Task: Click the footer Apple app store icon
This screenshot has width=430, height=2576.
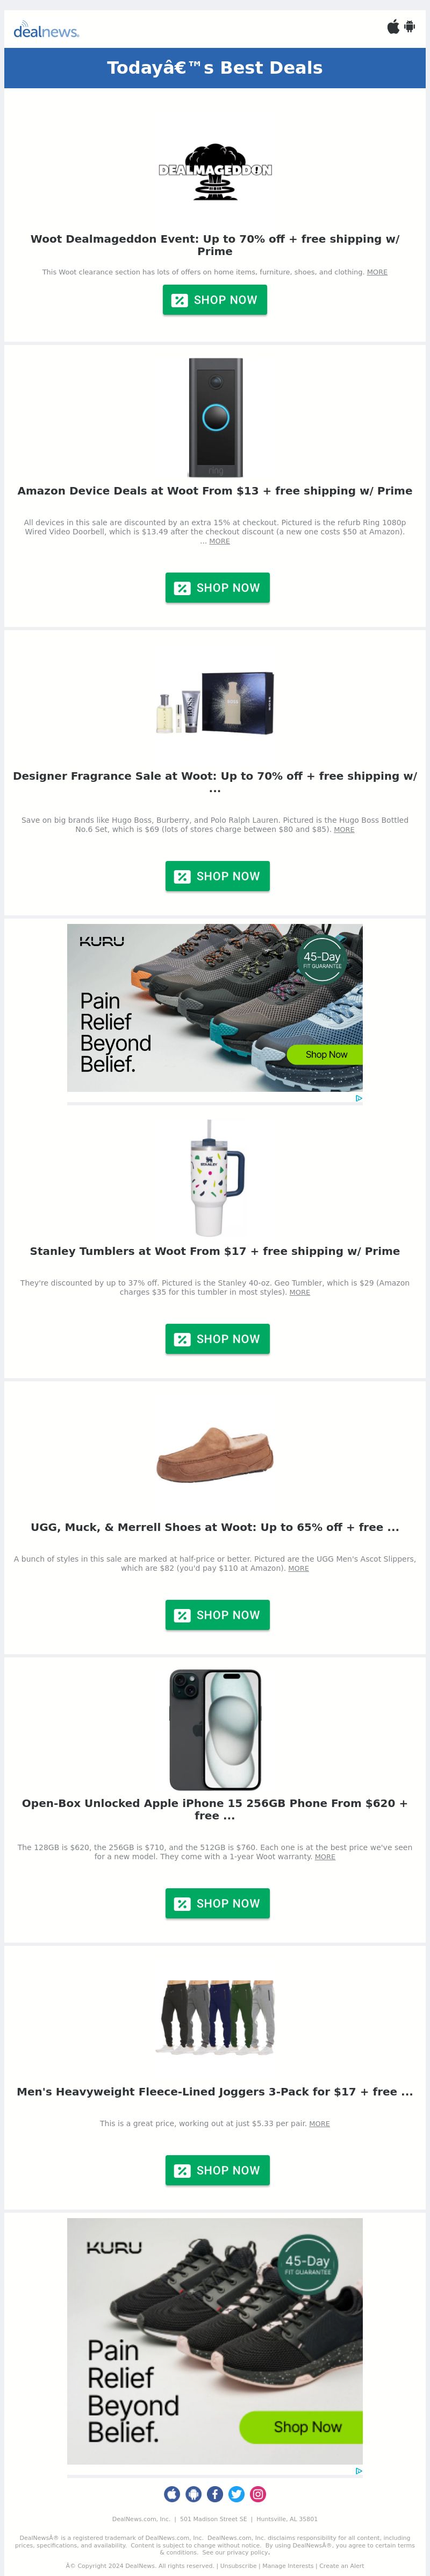Action: (x=172, y=2494)
